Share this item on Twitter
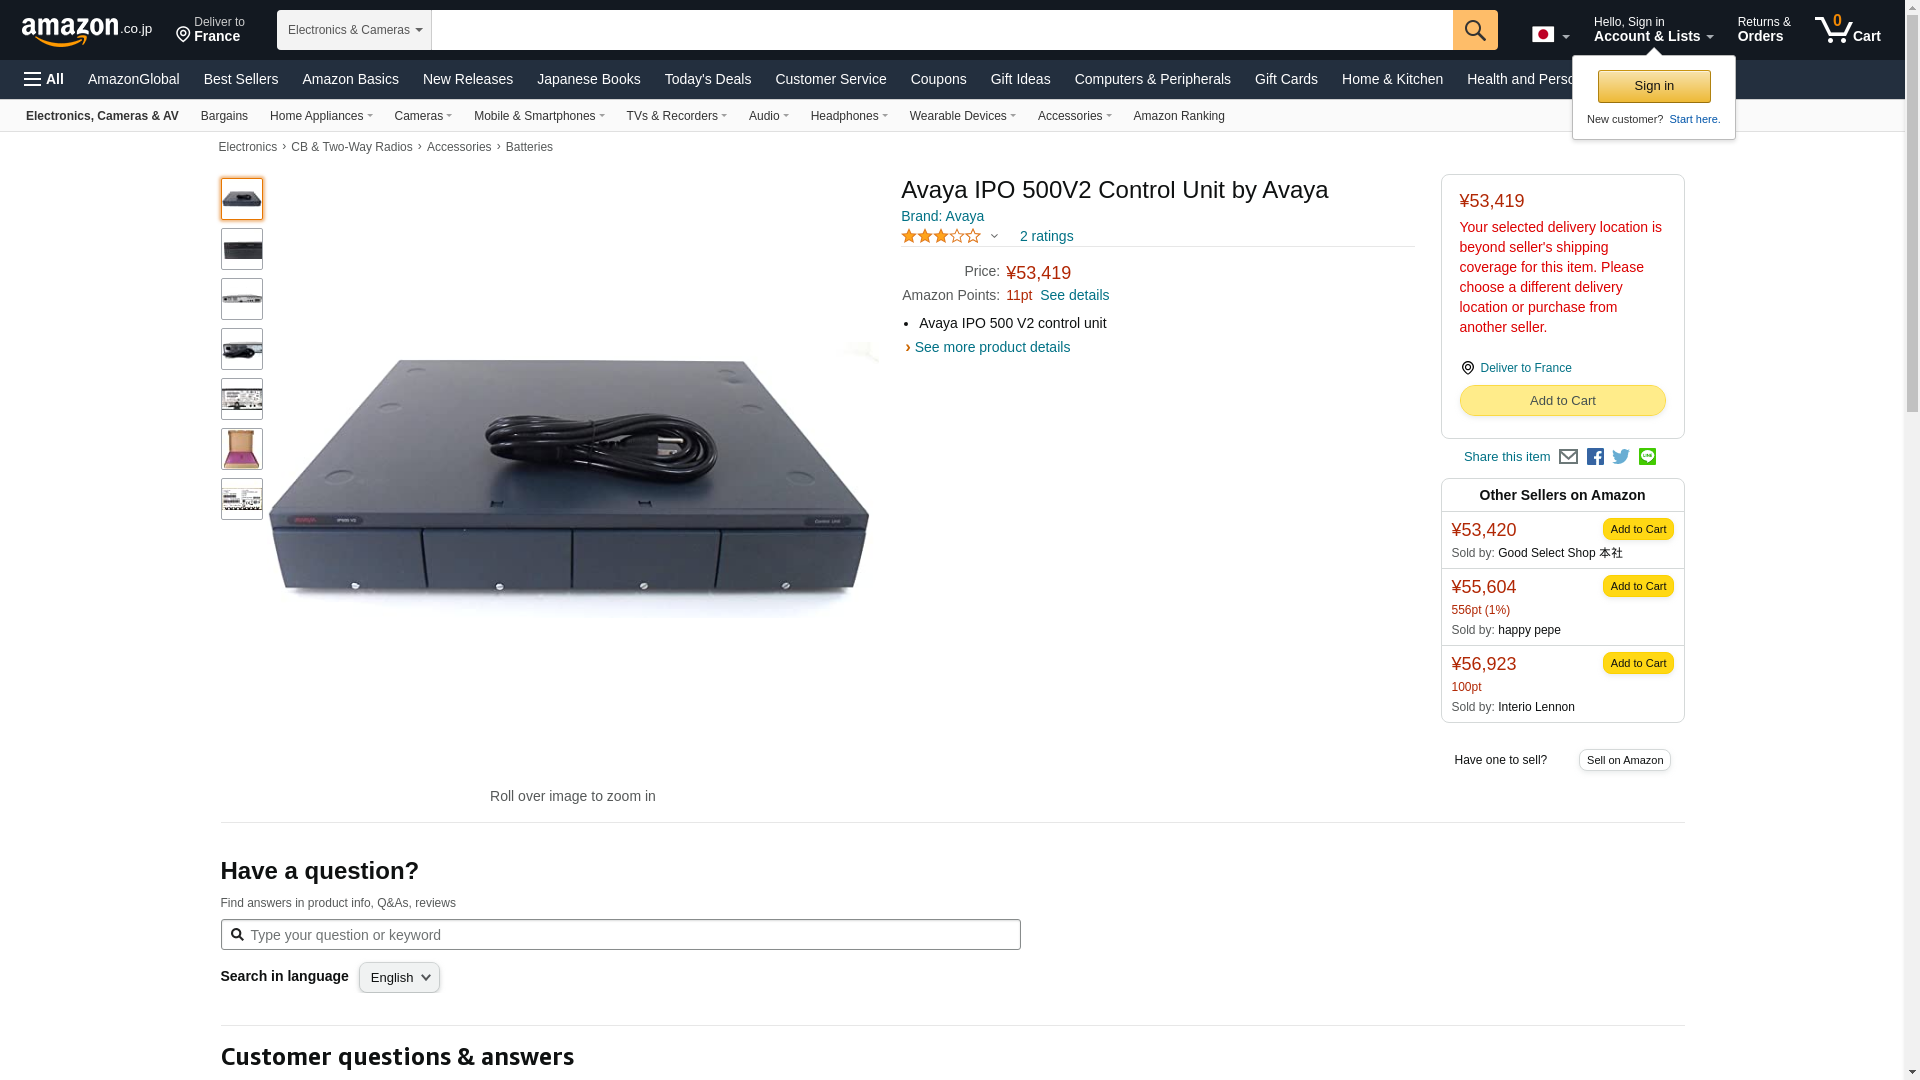Screen dimensions: 1920x1080 click(1621, 457)
